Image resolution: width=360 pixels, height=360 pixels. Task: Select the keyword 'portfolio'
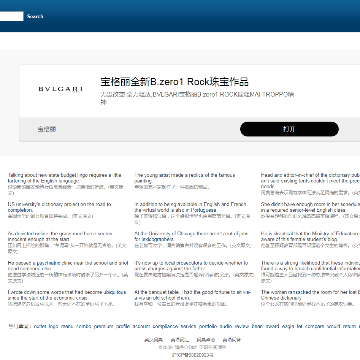[208, 326]
